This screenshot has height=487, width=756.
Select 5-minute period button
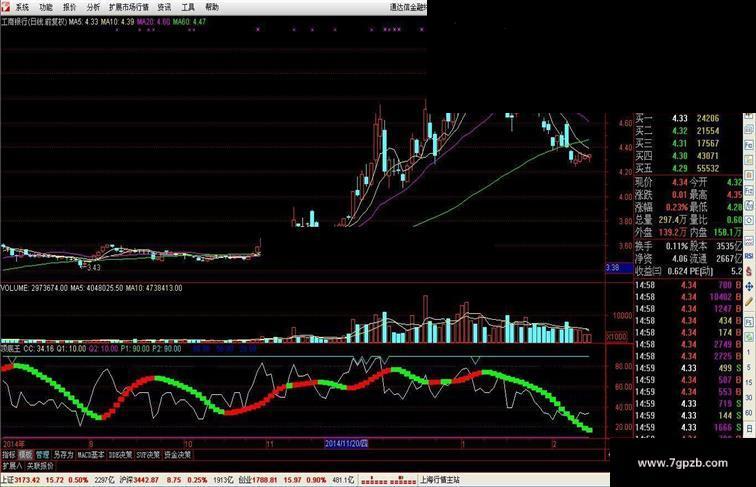[749, 367]
